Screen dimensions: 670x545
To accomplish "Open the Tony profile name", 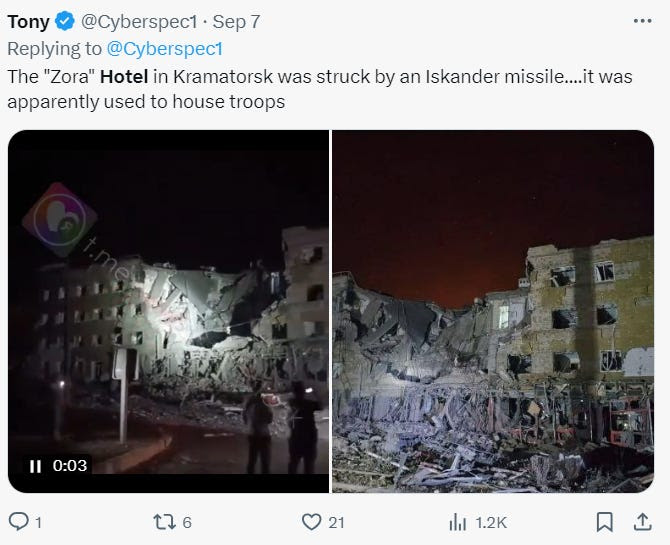I will click(x=29, y=22).
